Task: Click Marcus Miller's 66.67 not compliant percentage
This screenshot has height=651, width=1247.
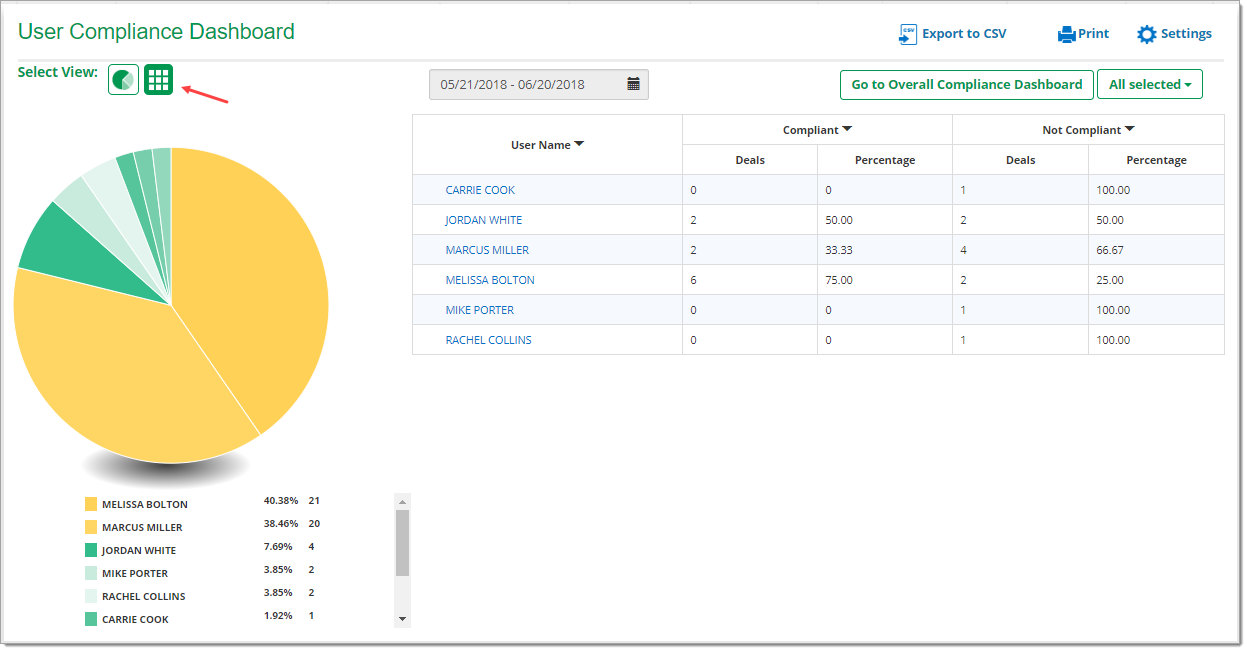Action: point(1110,250)
